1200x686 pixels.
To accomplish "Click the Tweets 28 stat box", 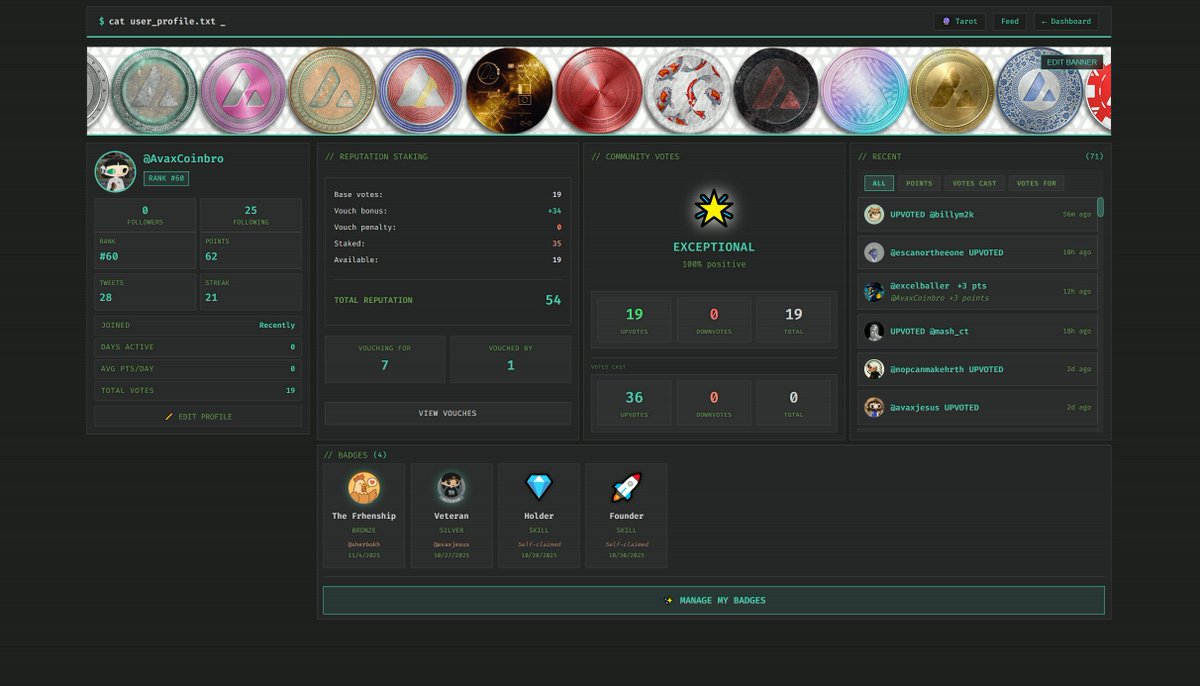I will coord(145,292).
